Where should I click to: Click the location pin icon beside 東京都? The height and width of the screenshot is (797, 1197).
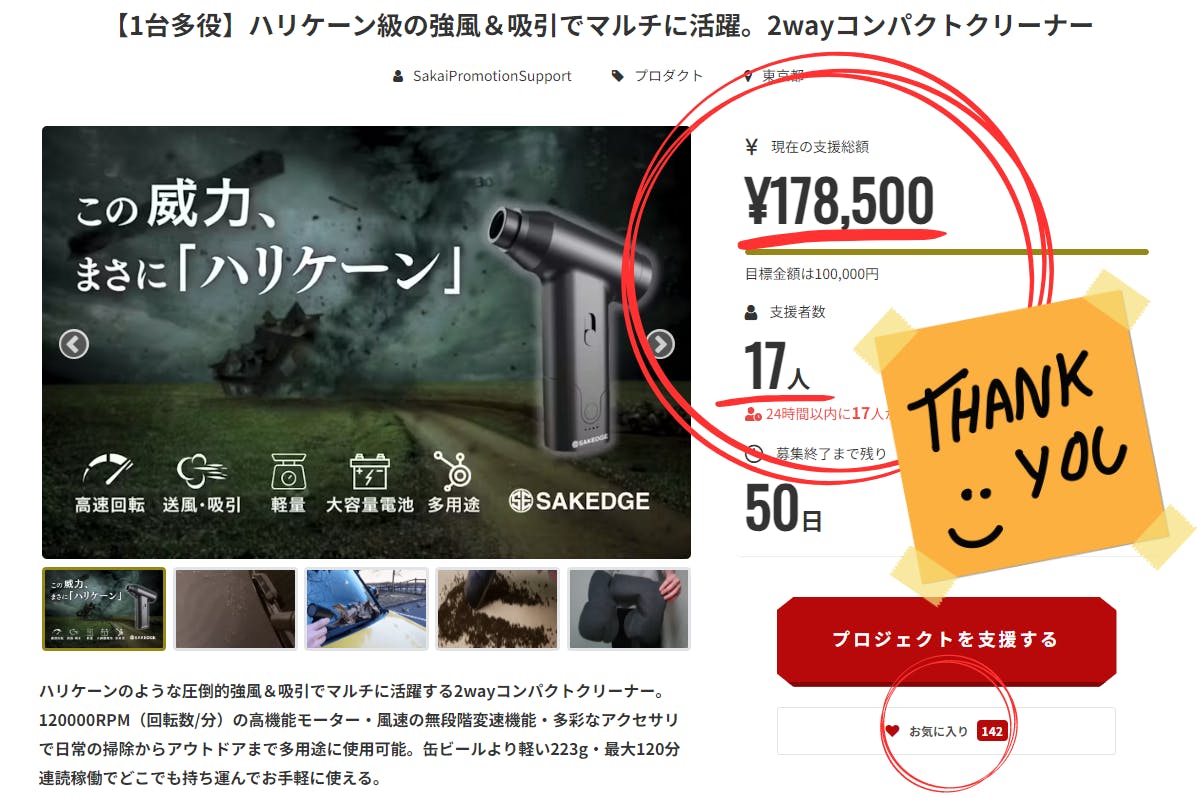coord(748,76)
